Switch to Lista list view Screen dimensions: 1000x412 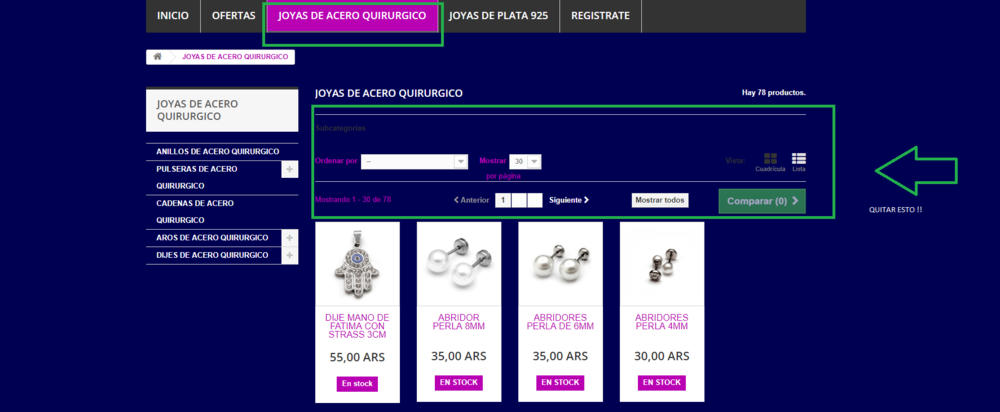tap(798, 162)
